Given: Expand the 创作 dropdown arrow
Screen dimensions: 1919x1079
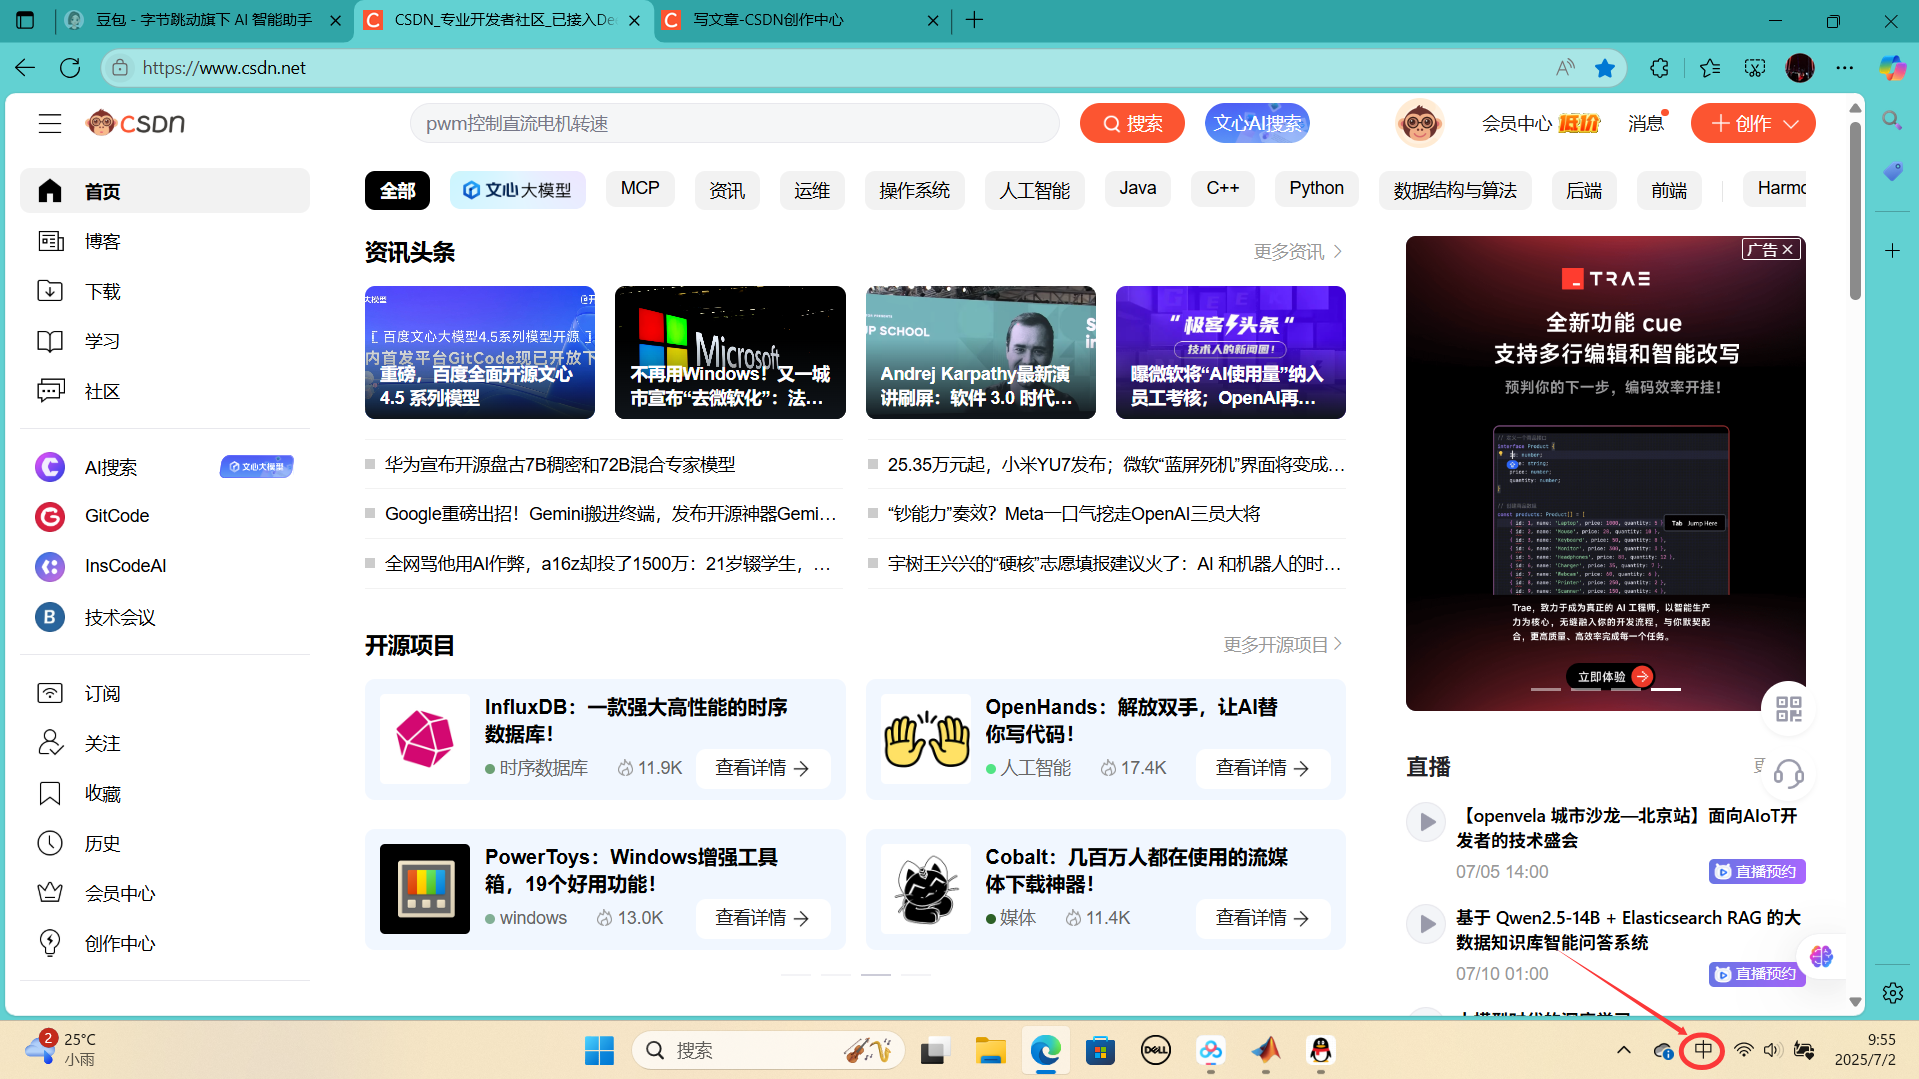Looking at the screenshot, I should click(x=1791, y=123).
